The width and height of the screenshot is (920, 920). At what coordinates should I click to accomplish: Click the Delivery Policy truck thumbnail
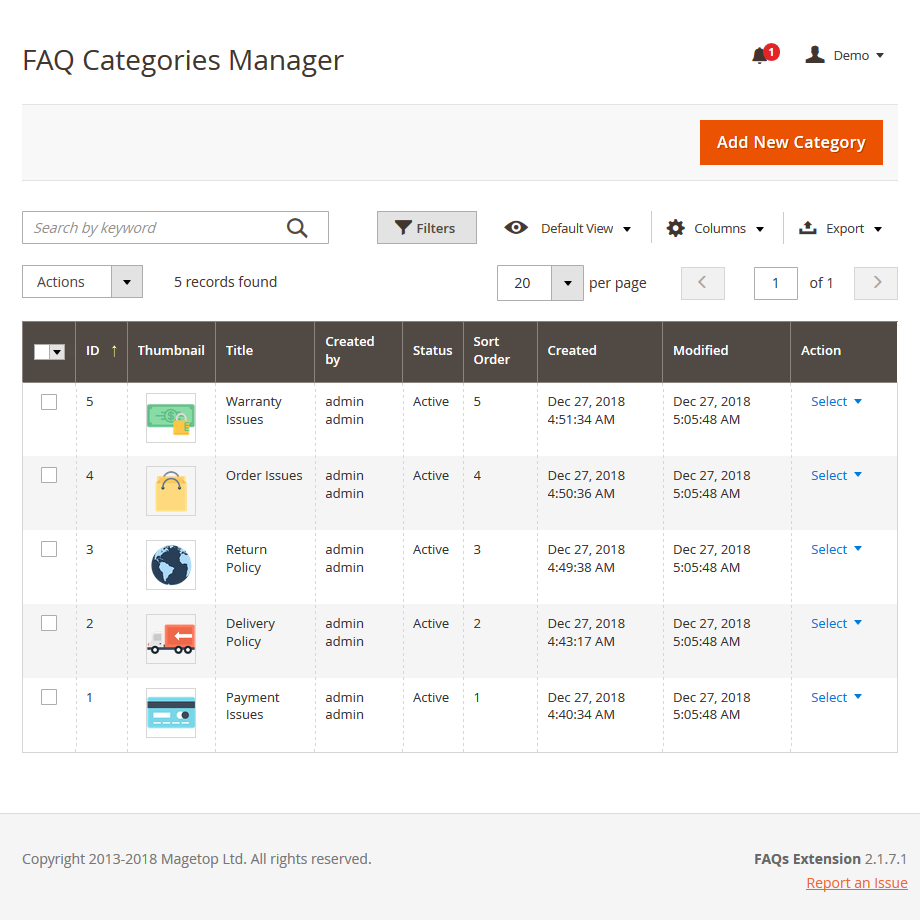tap(171, 639)
